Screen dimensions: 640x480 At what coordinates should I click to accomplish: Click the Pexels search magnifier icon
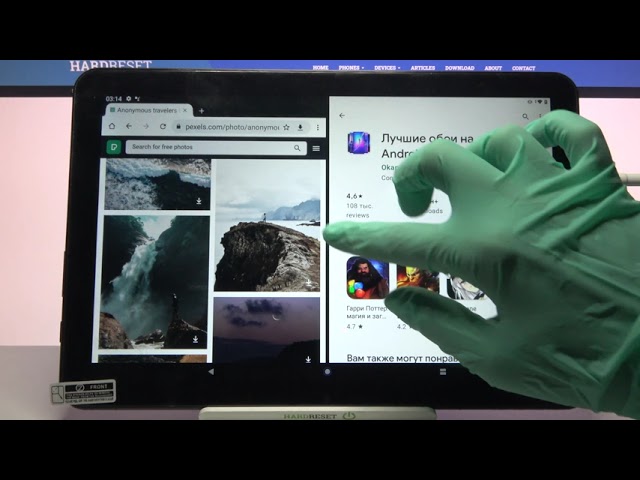click(x=297, y=148)
